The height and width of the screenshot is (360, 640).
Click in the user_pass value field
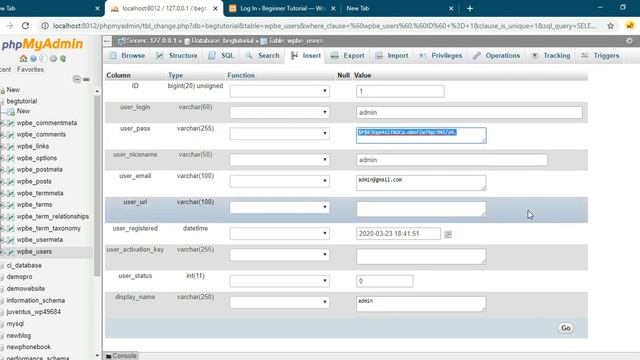tap(421, 135)
